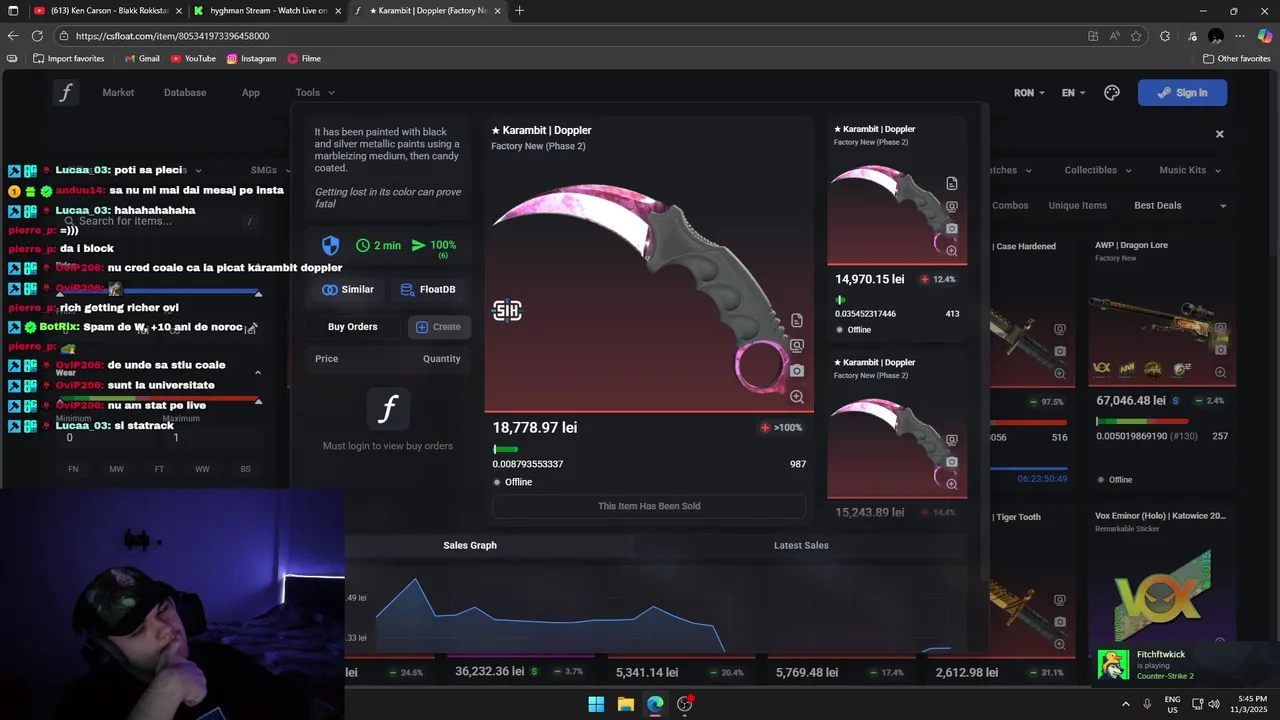Viewport: 1280px width, 720px height.
Task: Click the blue shield icon
Action: tap(331, 245)
